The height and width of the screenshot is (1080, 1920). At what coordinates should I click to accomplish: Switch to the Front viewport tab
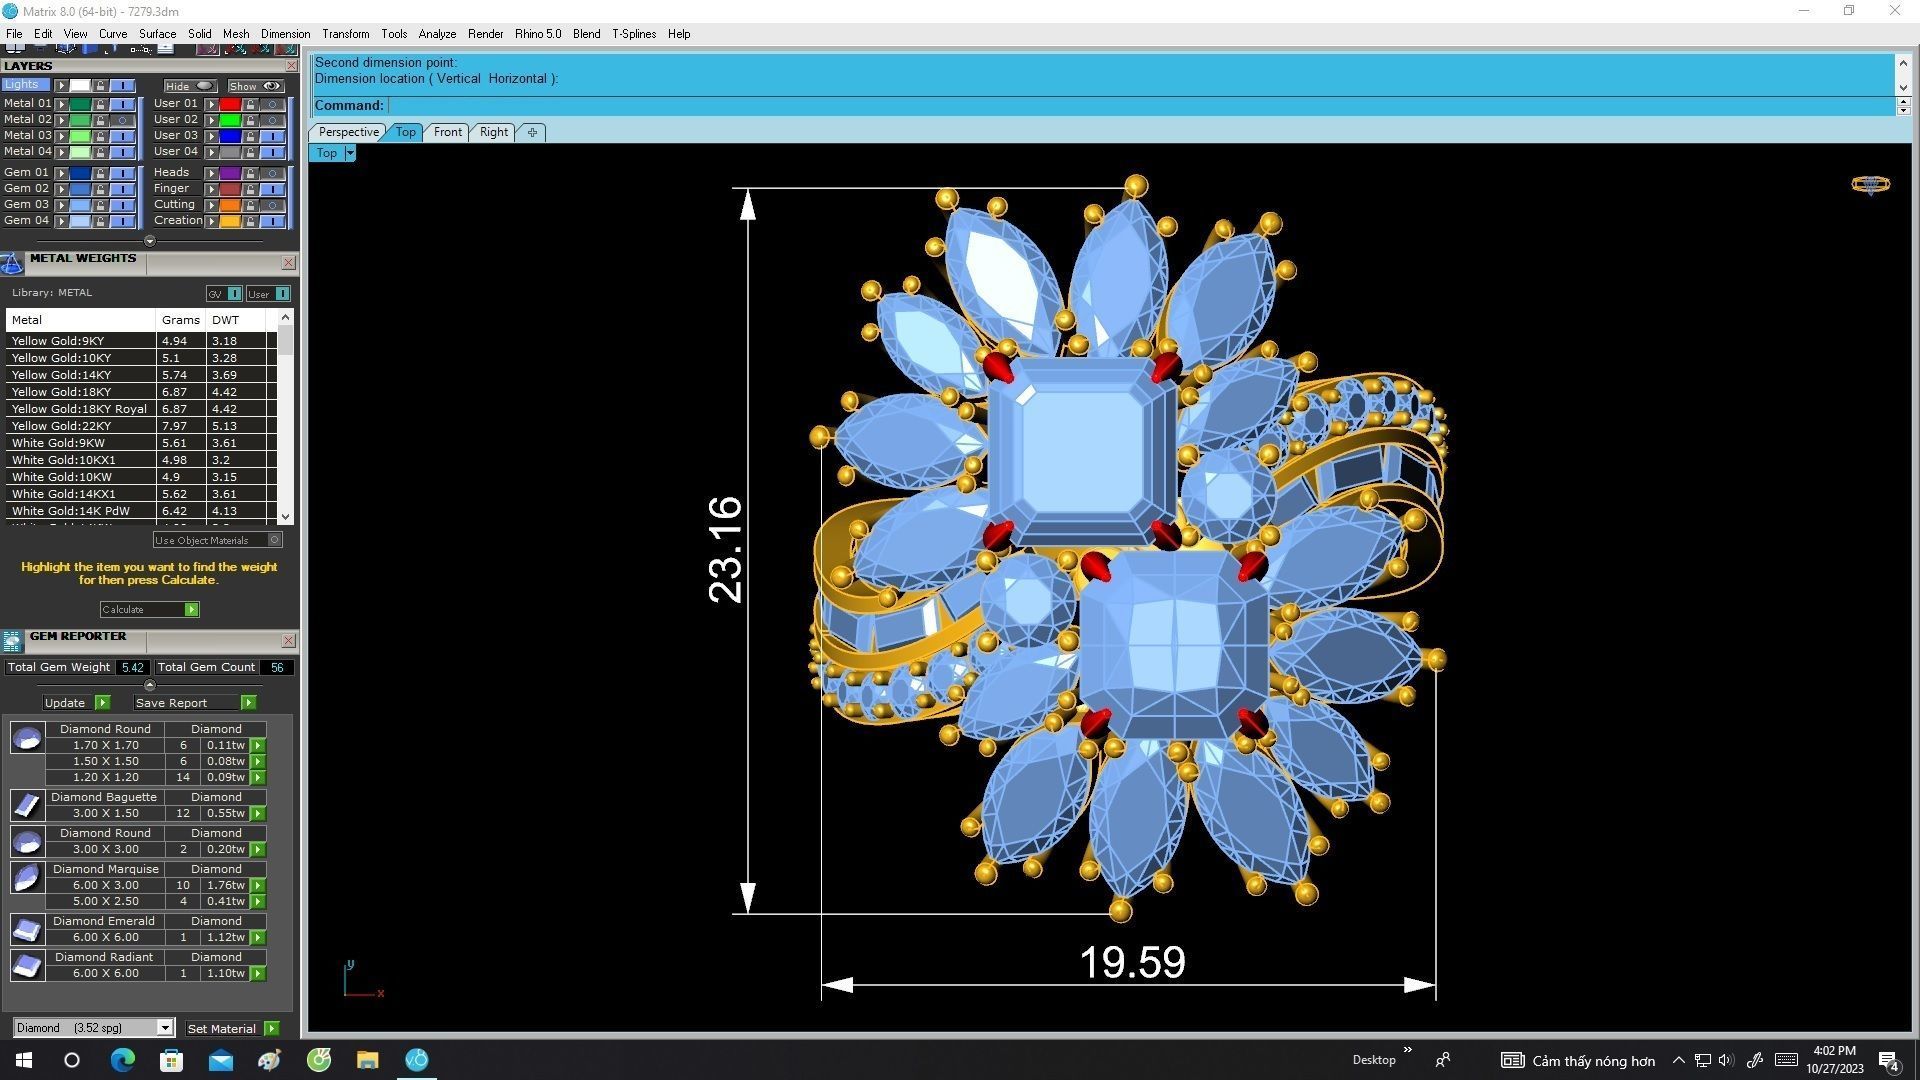point(447,132)
